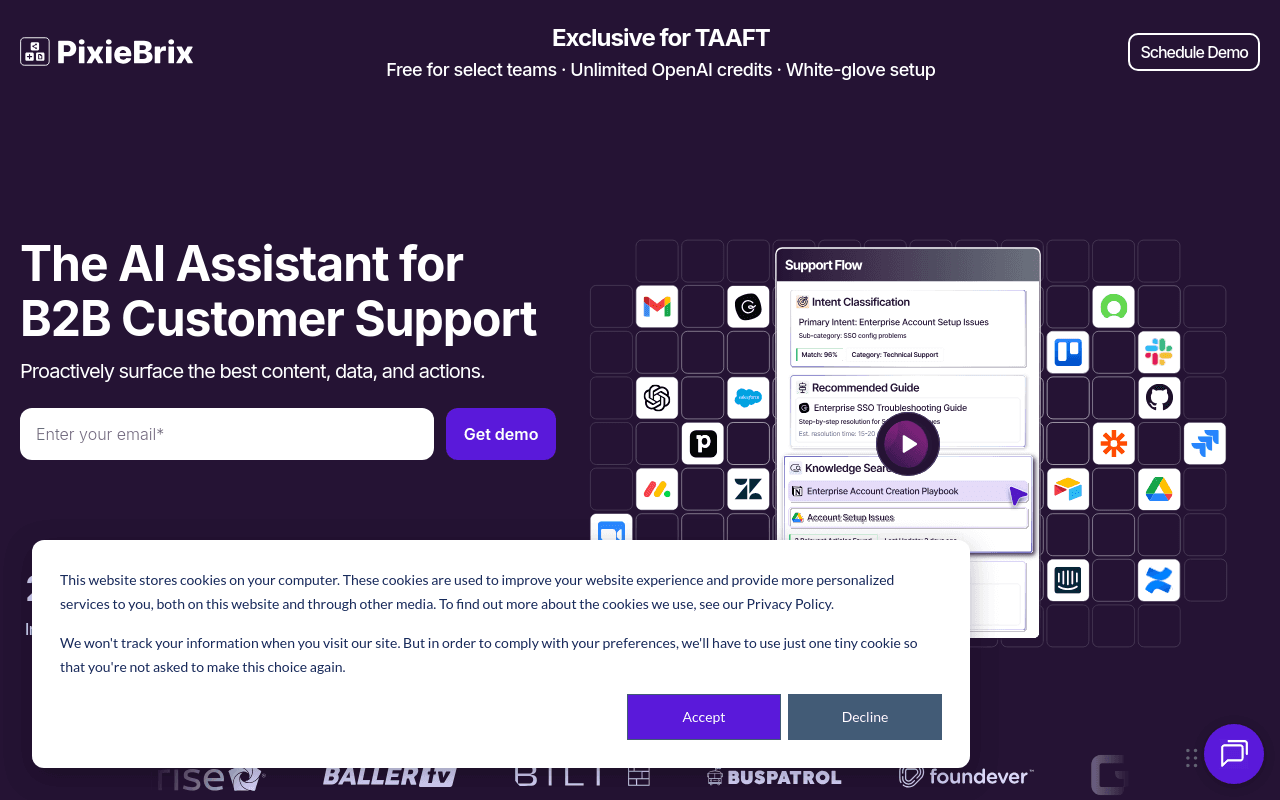Click the Slack integration icon
The height and width of the screenshot is (800, 1280).
coord(1159,353)
